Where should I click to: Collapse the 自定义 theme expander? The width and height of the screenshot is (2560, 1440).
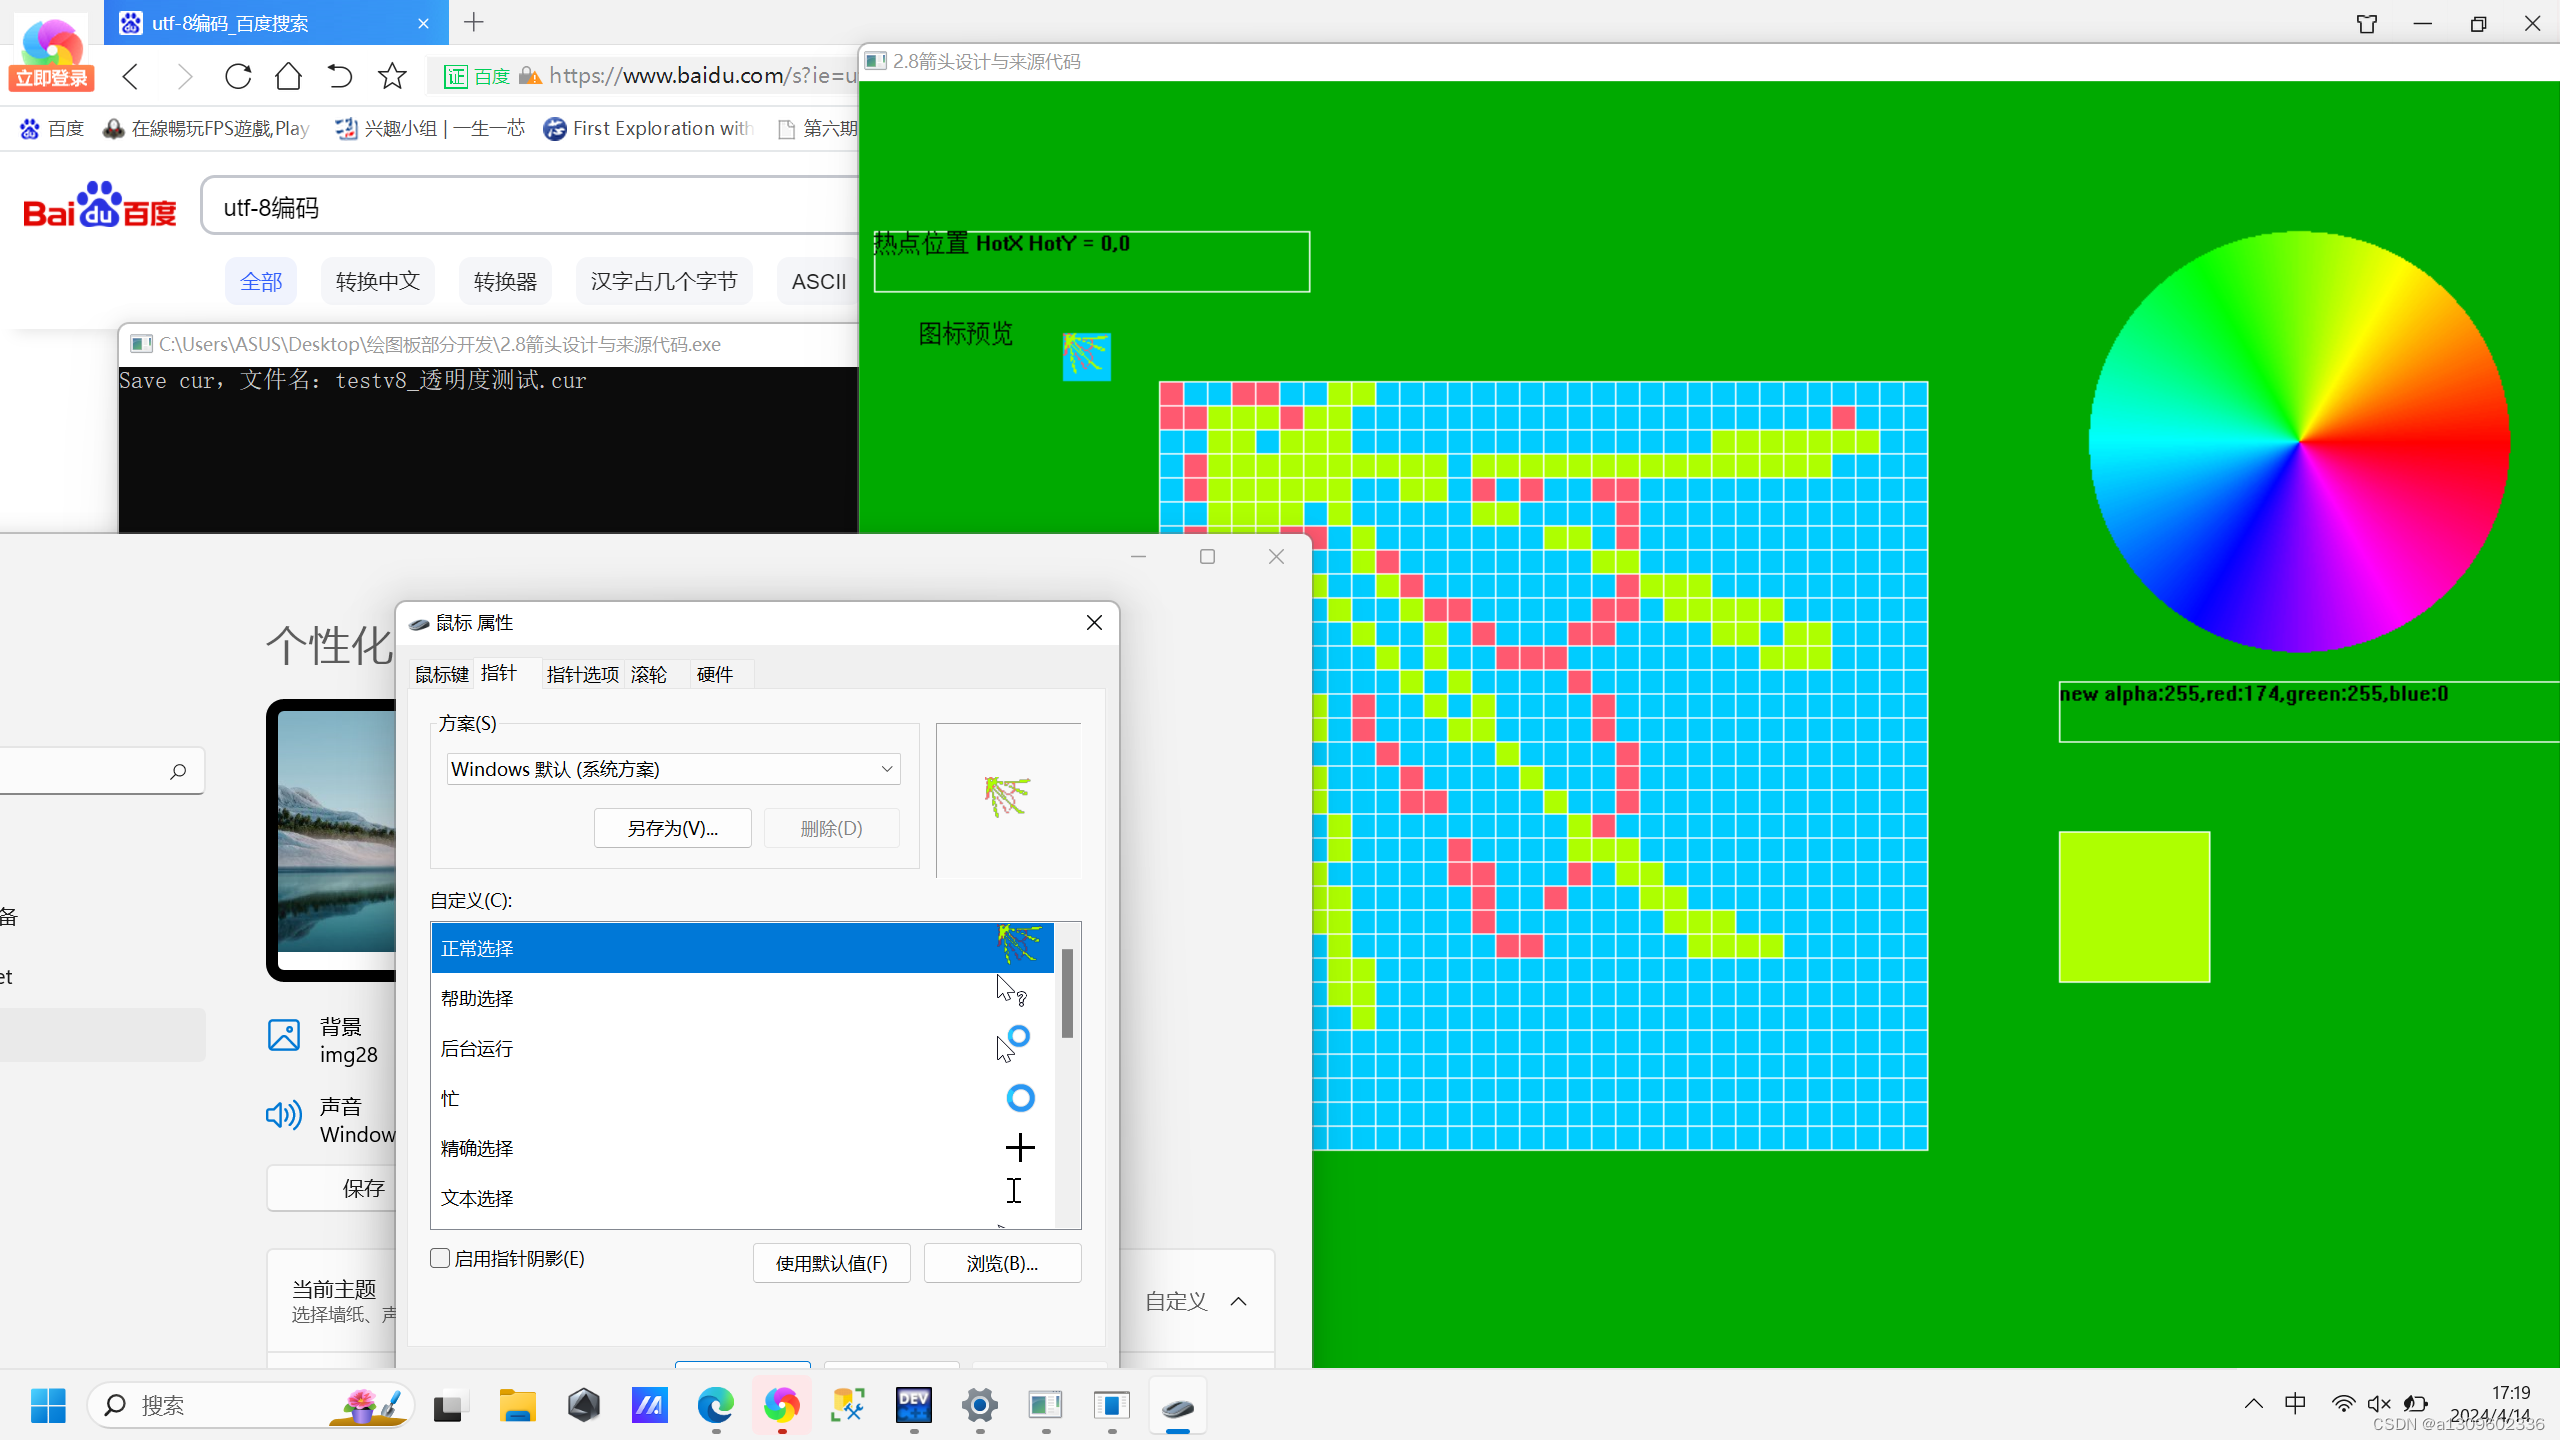tap(1238, 1301)
